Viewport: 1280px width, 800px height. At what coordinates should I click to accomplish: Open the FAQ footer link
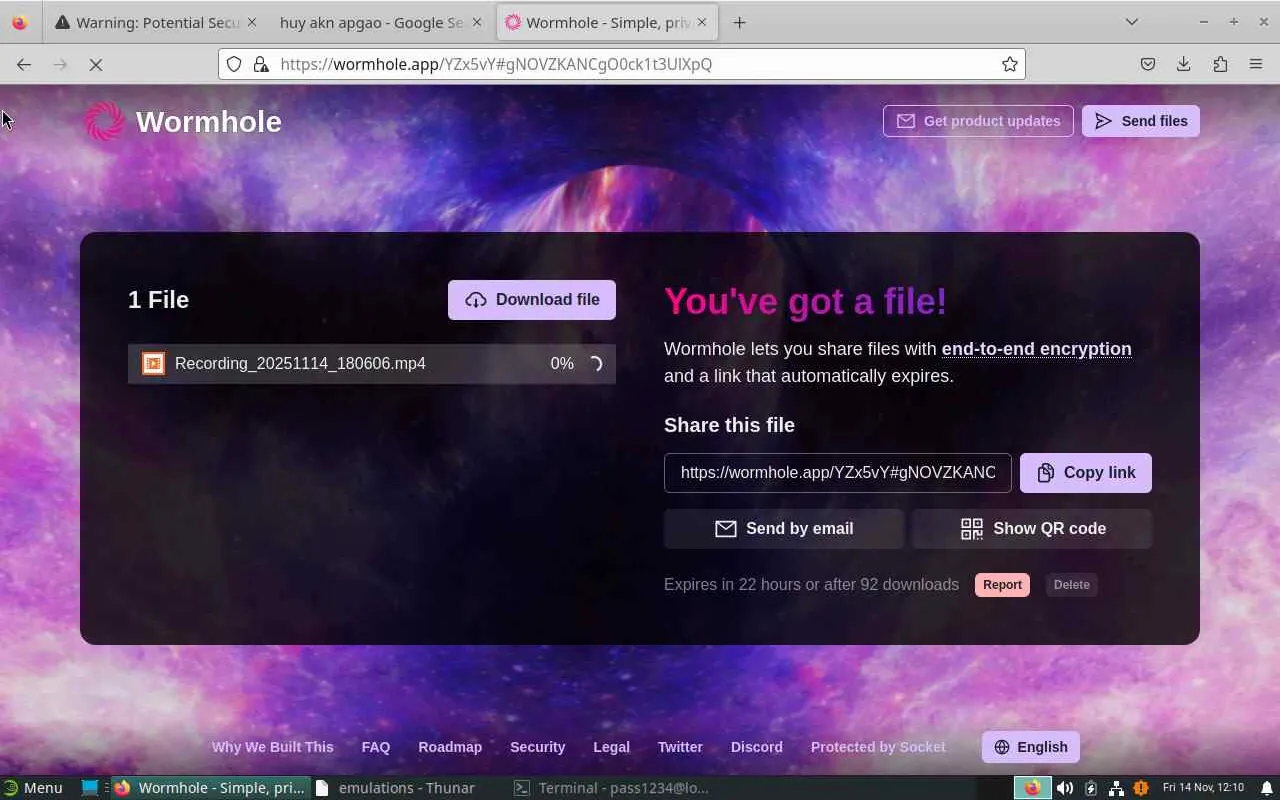[x=376, y=747]
